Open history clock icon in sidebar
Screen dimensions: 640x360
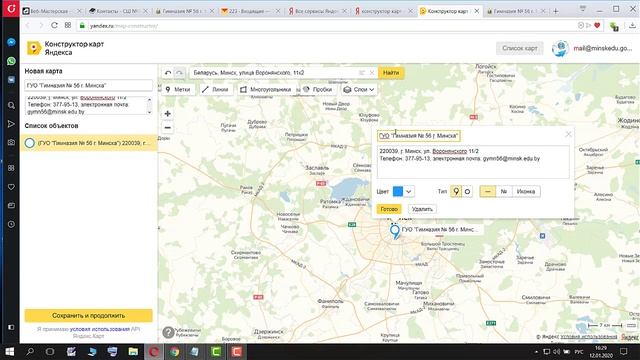(11, 224)
